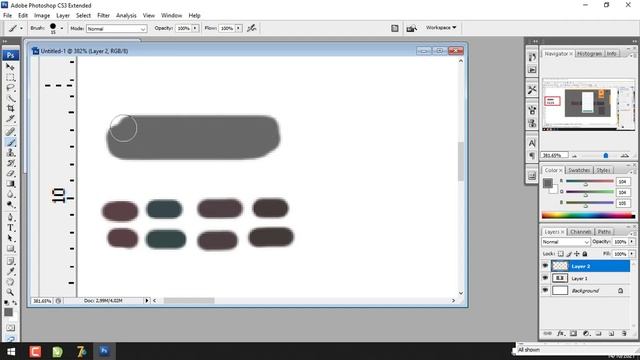Viewport: 640px width, 360px height.
Task: Enable the airbrush option
Action: point(252,28)
